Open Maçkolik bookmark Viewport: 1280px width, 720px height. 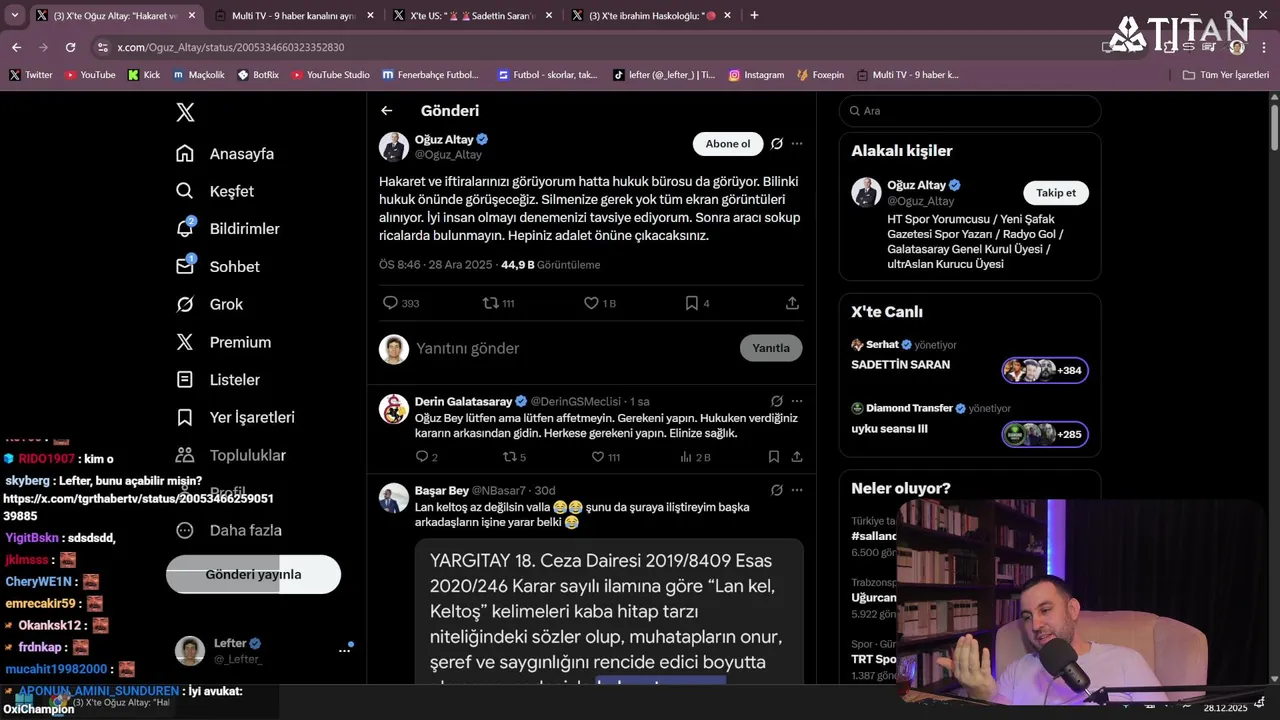click(198, 75)
